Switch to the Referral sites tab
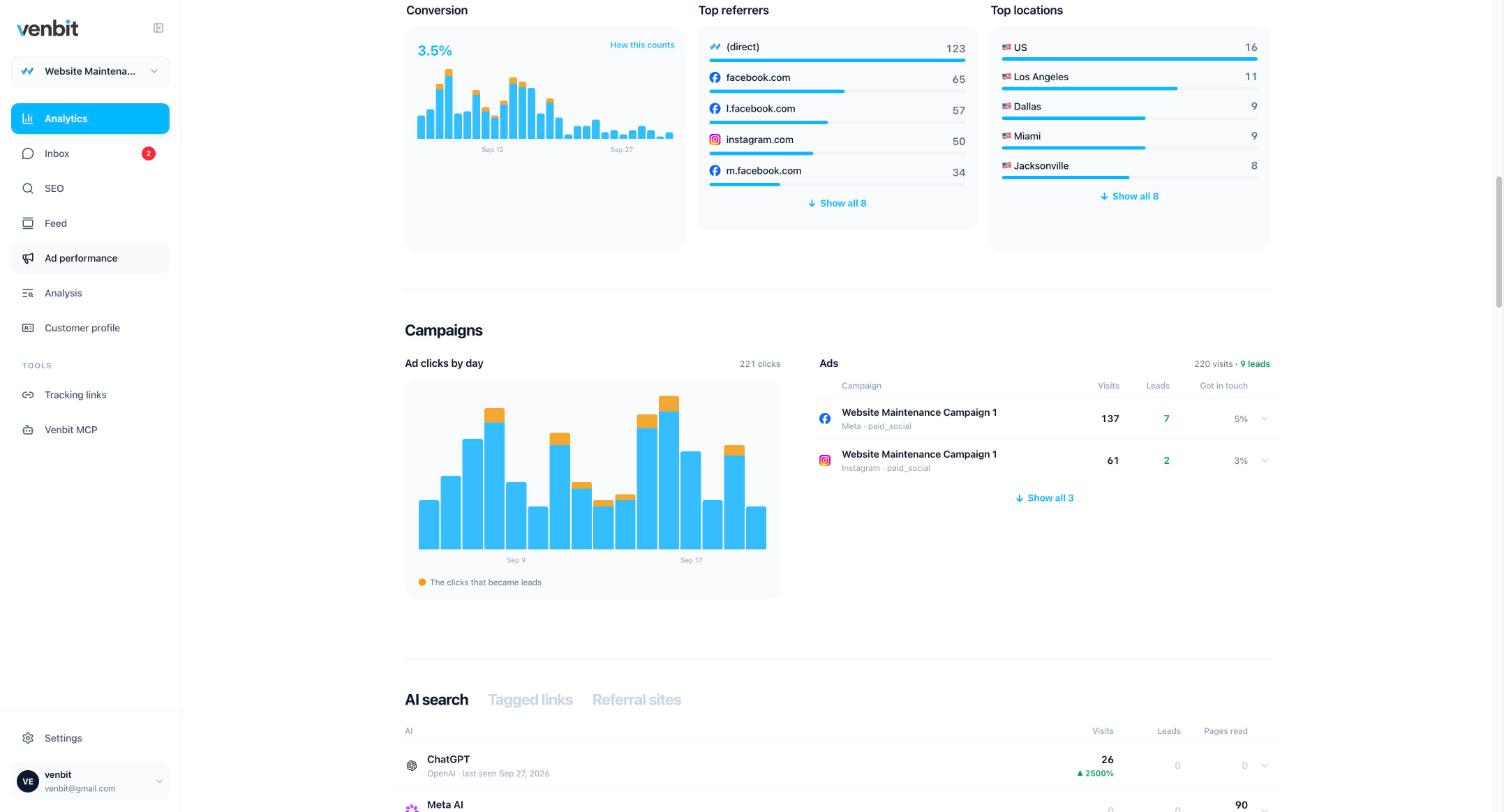The image size is (1504, 812). [x=636, y=700]
